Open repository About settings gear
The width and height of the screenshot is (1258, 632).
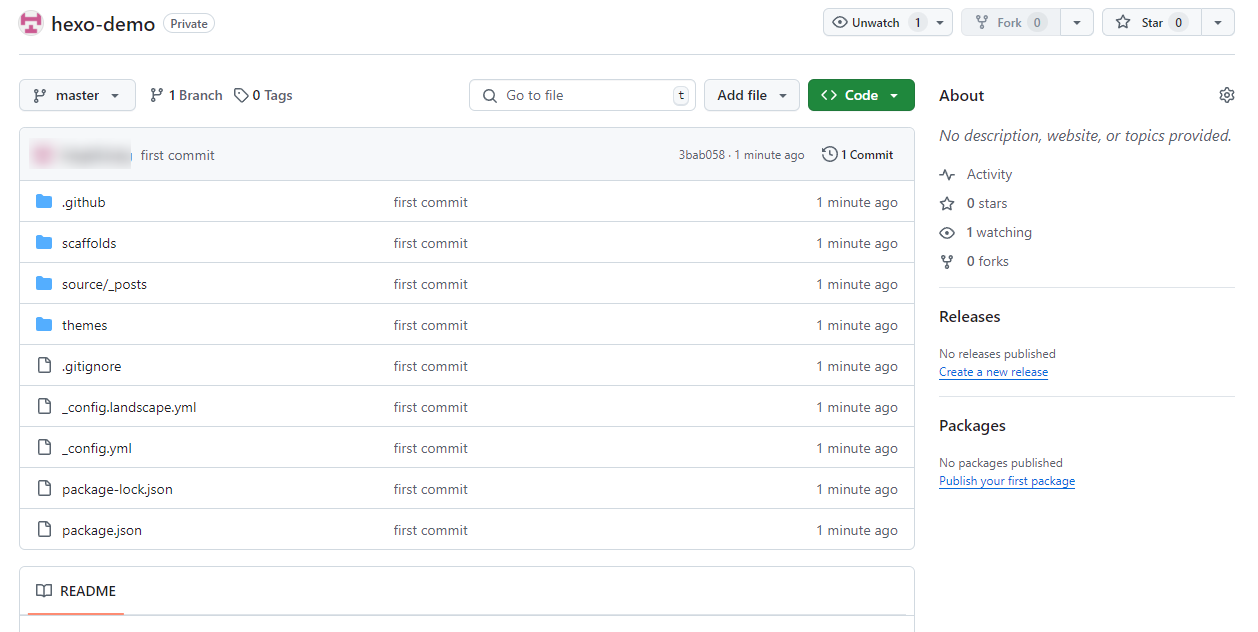pyautogui.click(x=1227, y=95)
